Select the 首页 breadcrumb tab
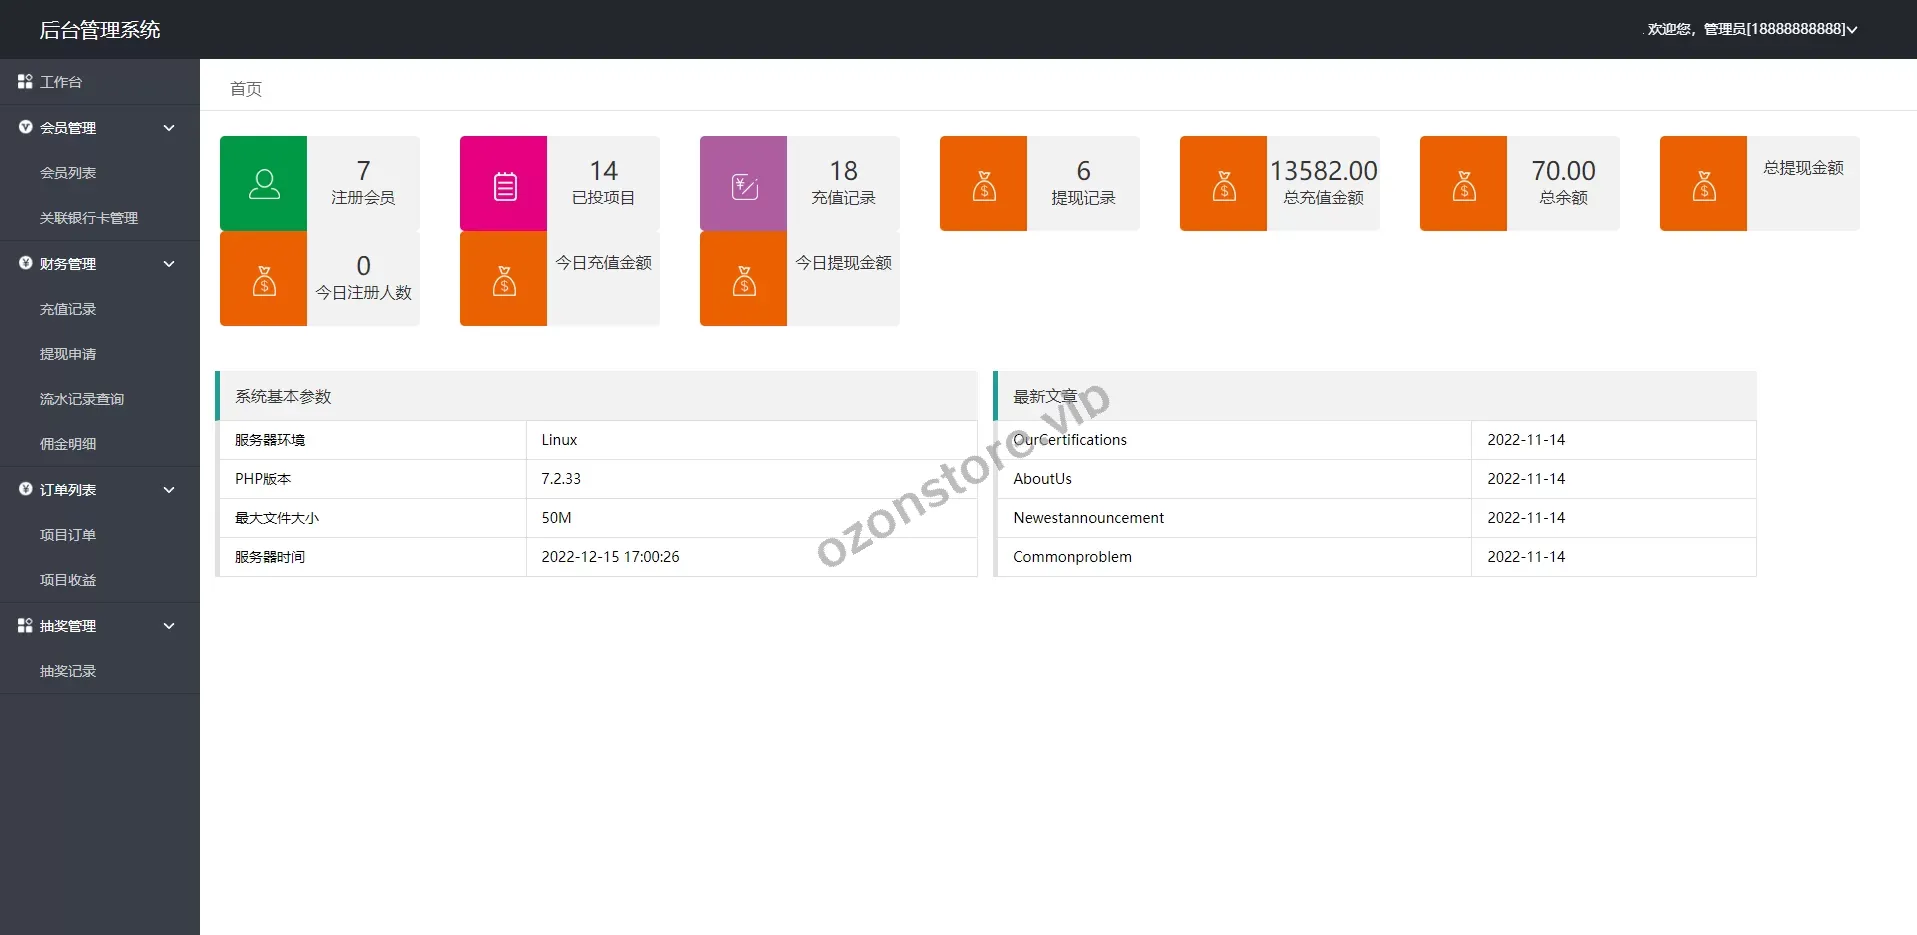The height and width of the screenshot is (935, 1917). 246,89
